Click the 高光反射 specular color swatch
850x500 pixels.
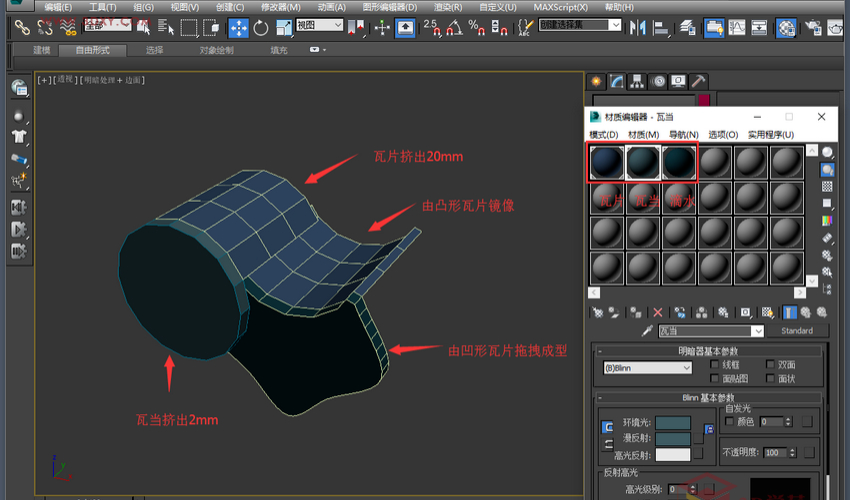(x=673, y=454)
